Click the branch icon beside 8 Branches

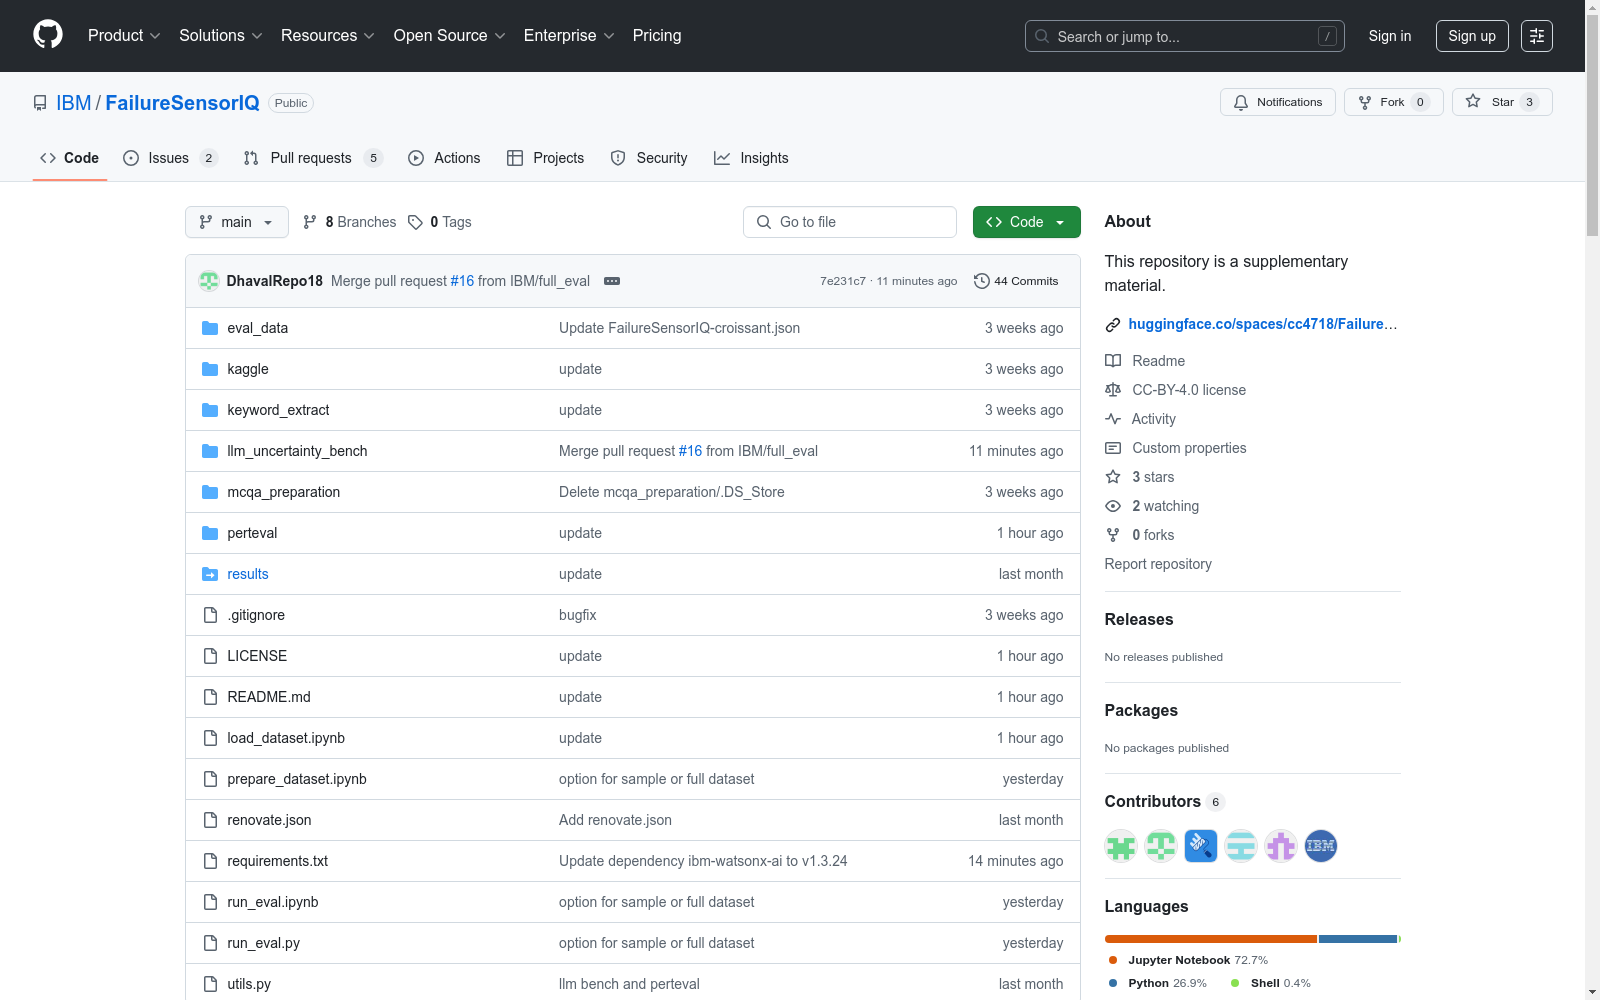coord(310,222)
